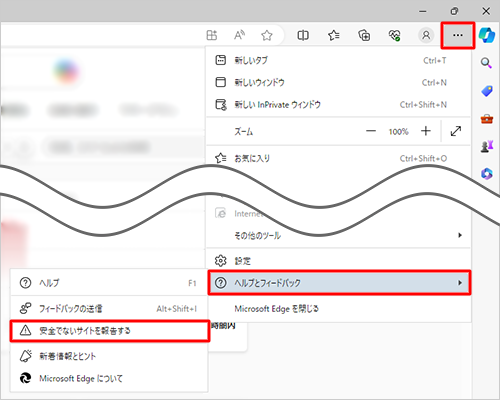Decrease zoom with the minus button
The width and height of the screenshot is (500, 400).
371,131
